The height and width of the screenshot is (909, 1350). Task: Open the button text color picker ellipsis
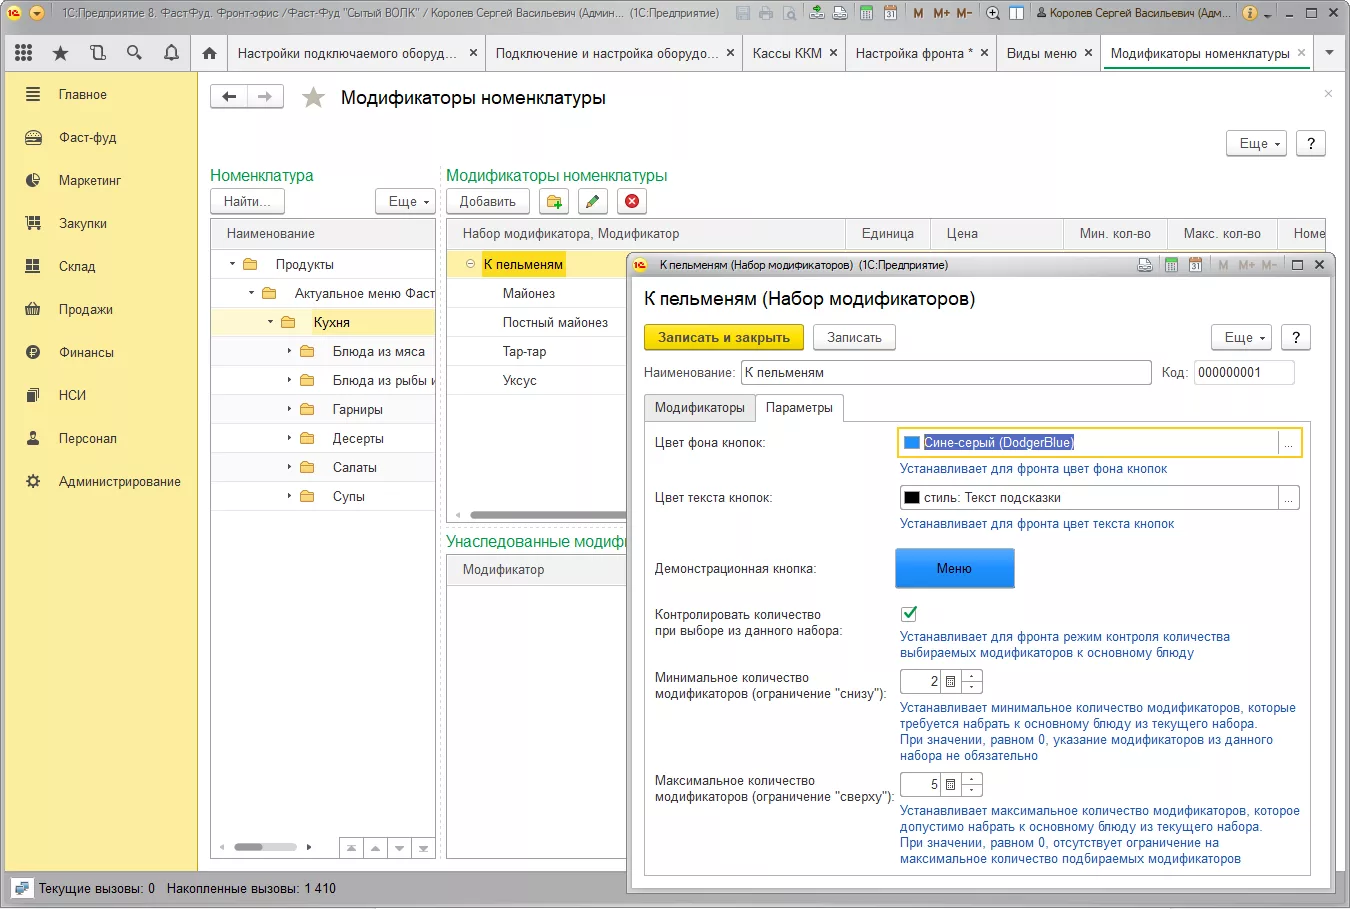pyautogui.click(x=1289, y=498)
